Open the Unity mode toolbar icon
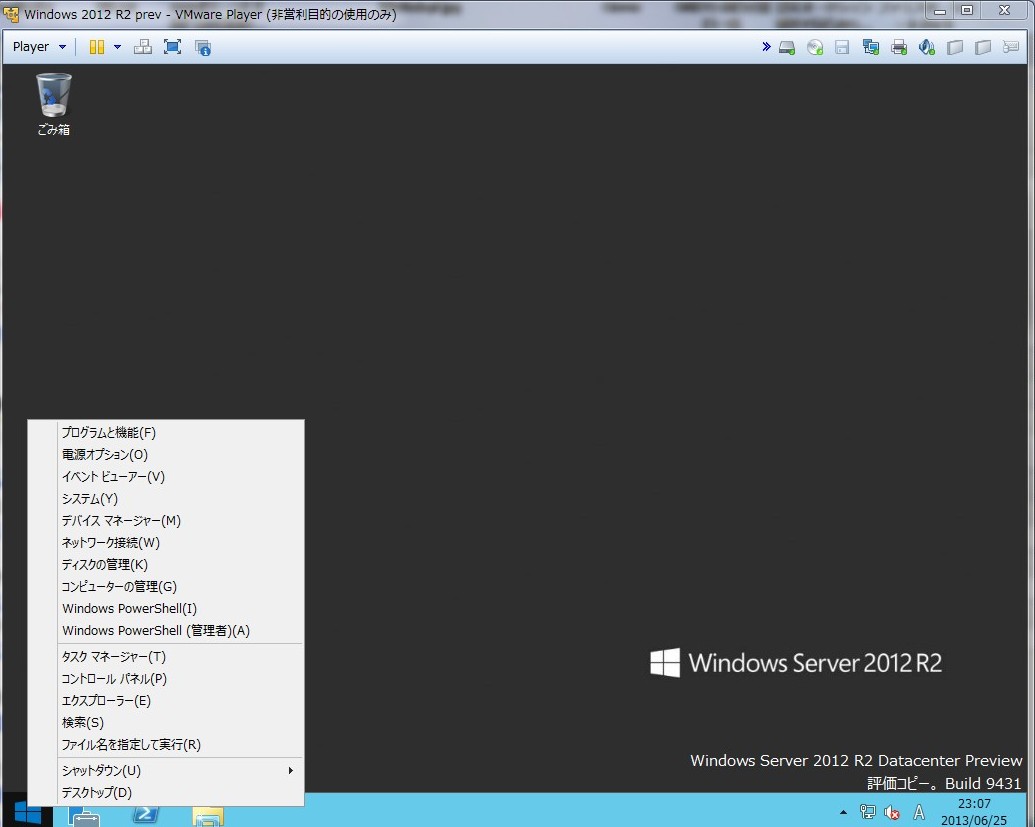 click(x=144, y=46)
